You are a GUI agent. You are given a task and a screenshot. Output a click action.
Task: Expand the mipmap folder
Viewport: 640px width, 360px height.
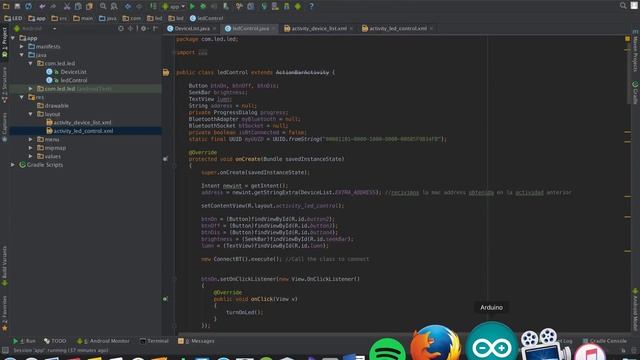click(x=31, y=148)
